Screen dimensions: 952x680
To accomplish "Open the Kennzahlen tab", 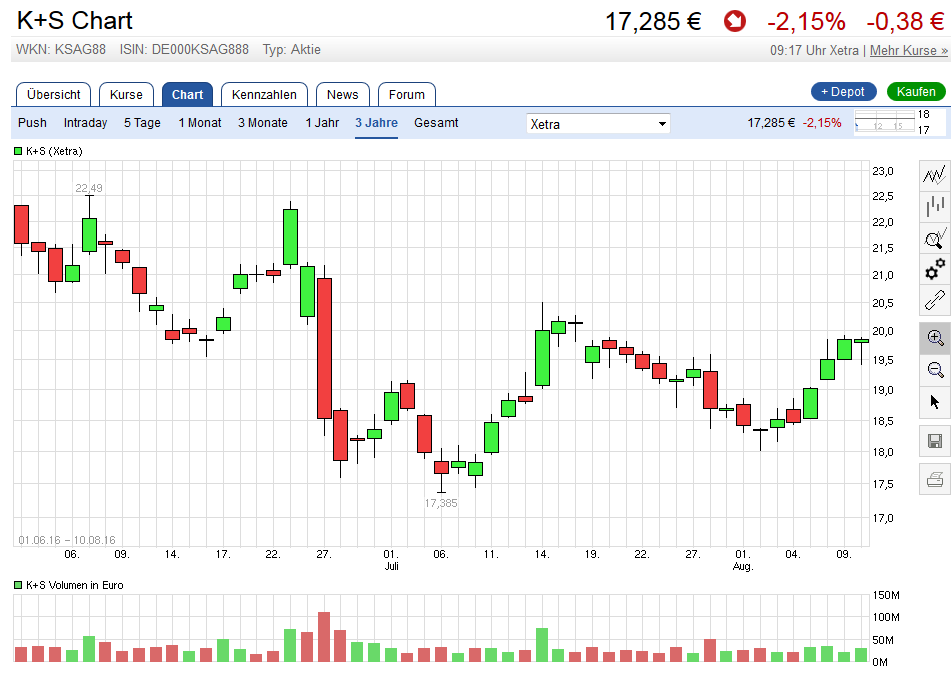I will coord(264,95).
